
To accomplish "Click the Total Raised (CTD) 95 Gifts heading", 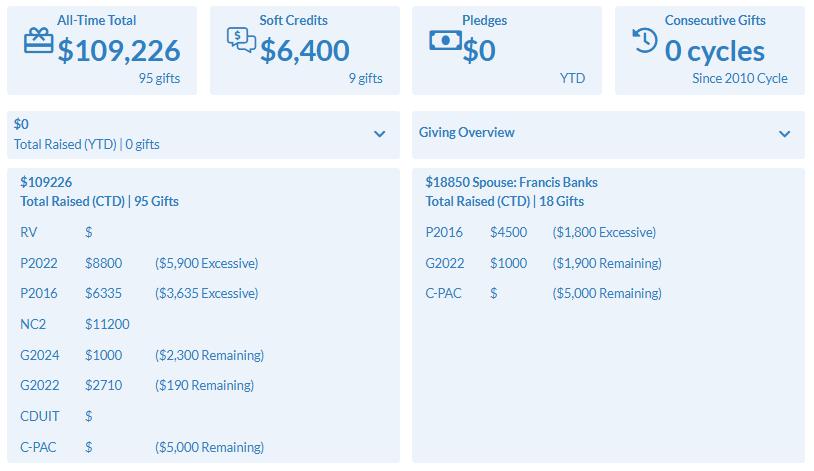I will [99, 201].
